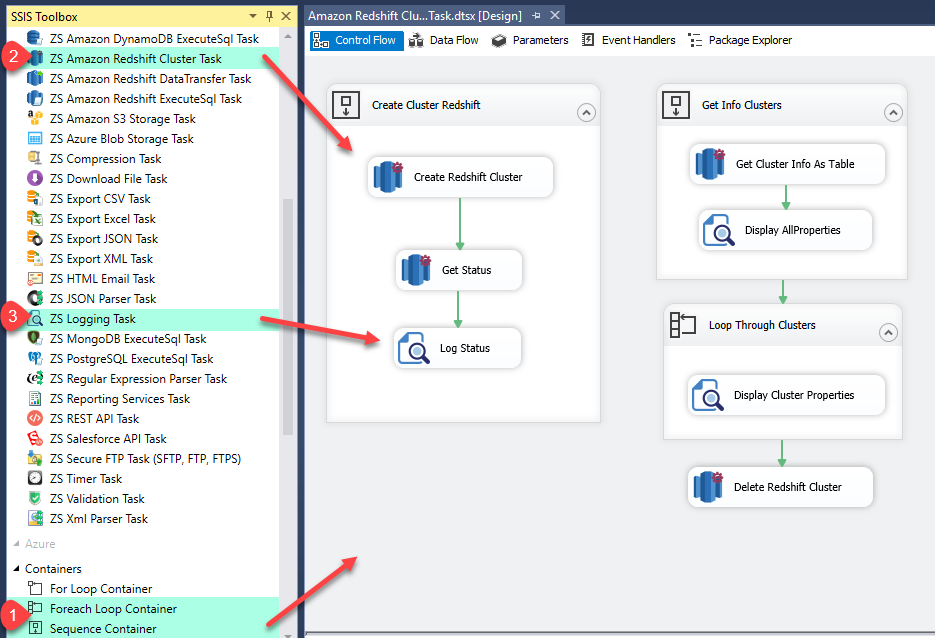This screenshot has height=638, width=935.
Task: Click the toolbox scroll up arrow
Action: click(x=287, y=36)
